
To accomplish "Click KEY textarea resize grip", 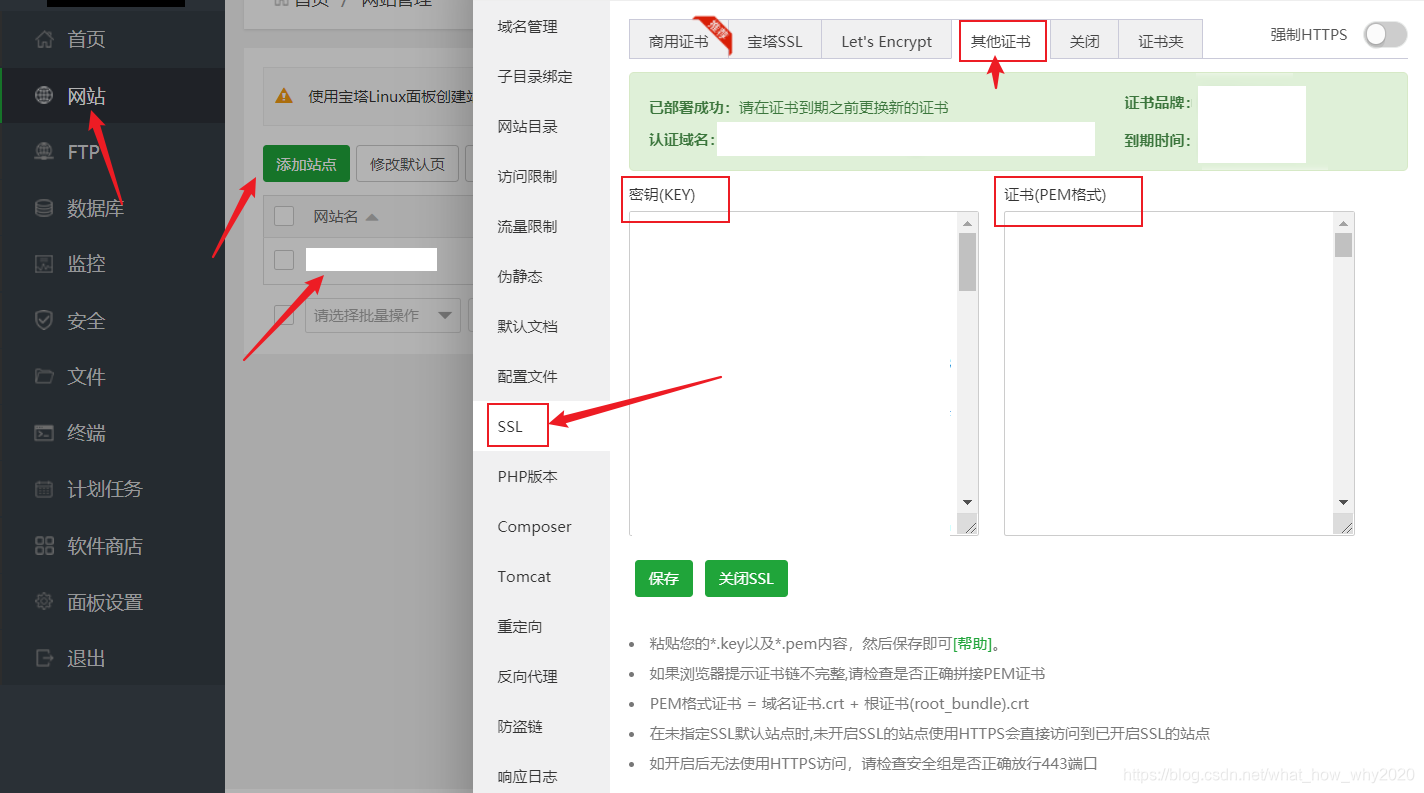I will [x=968, y=525].
